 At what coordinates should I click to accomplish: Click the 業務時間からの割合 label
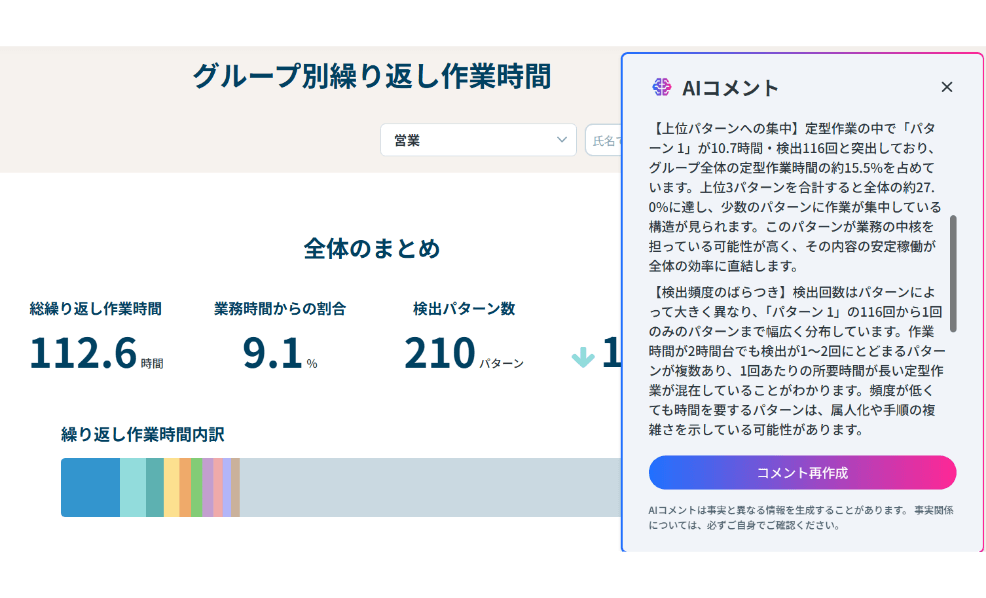click(280, 309)
